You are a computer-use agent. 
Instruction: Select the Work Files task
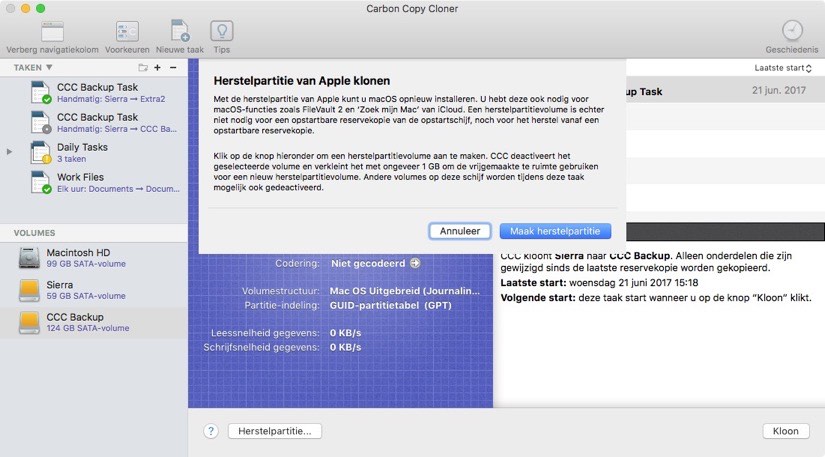[x=94, y=182]
